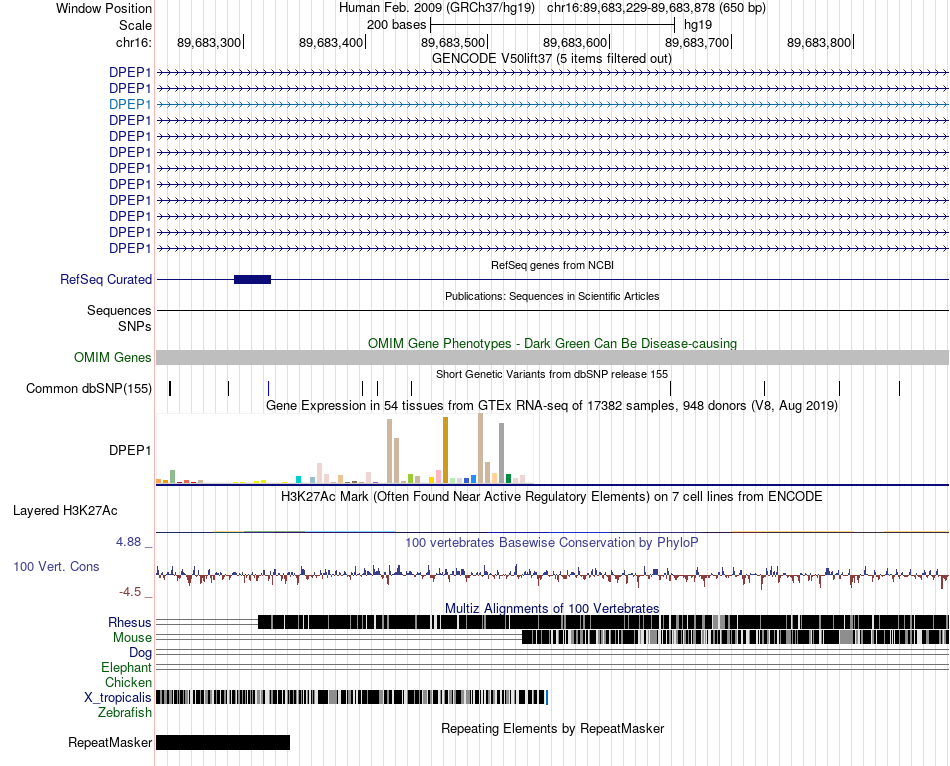Select the light-blue highlighted DPEP1 transcript label
This screenshot has height=766, width=950.
click(x=130, y=104)
